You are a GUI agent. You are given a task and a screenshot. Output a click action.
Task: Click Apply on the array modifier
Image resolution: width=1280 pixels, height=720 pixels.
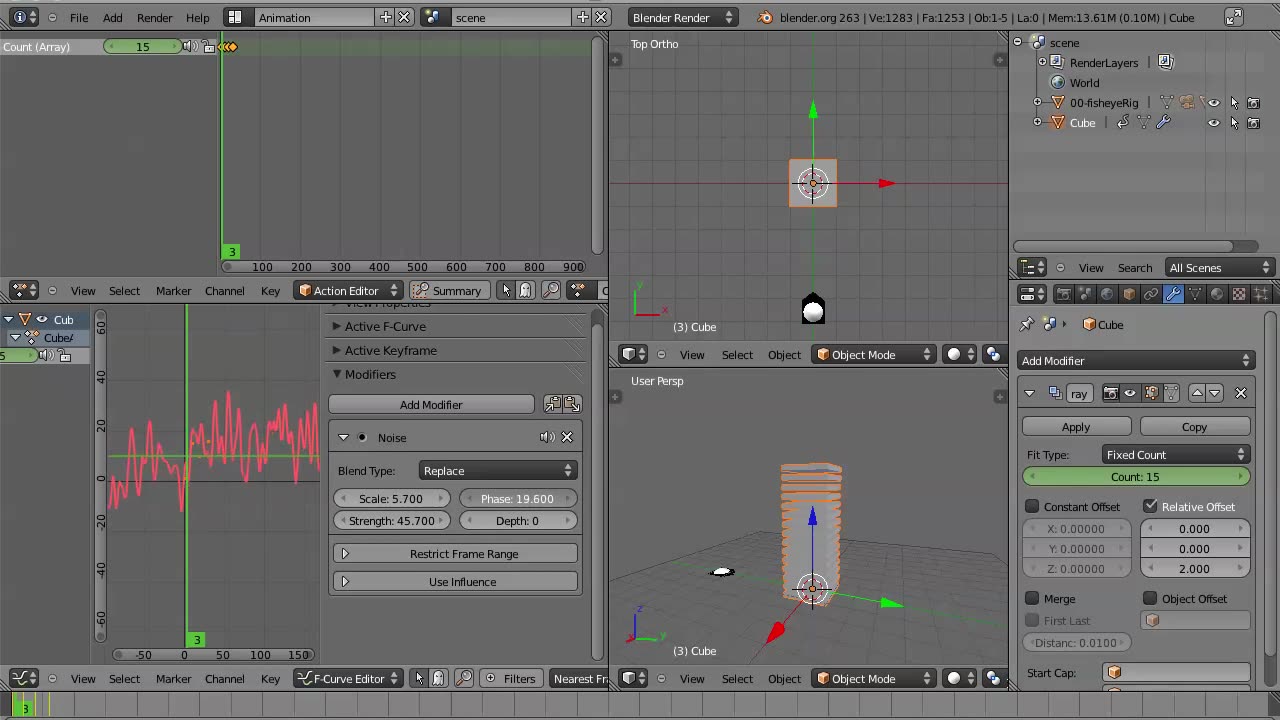tap(1076, 426)
